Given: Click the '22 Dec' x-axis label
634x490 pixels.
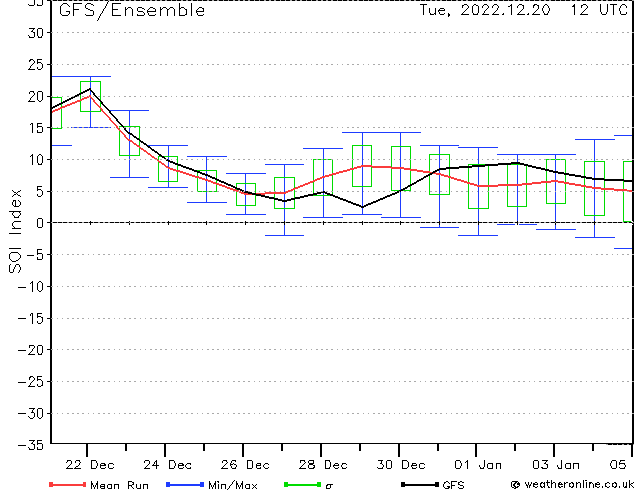Looking at the screenshot, I should (x=90, y=465).
